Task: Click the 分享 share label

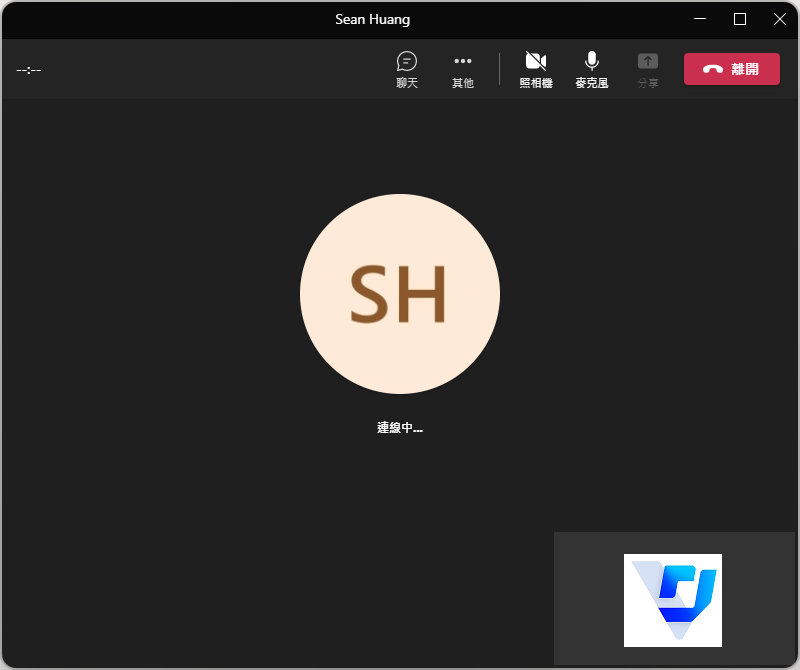Action: click(648, 83)
